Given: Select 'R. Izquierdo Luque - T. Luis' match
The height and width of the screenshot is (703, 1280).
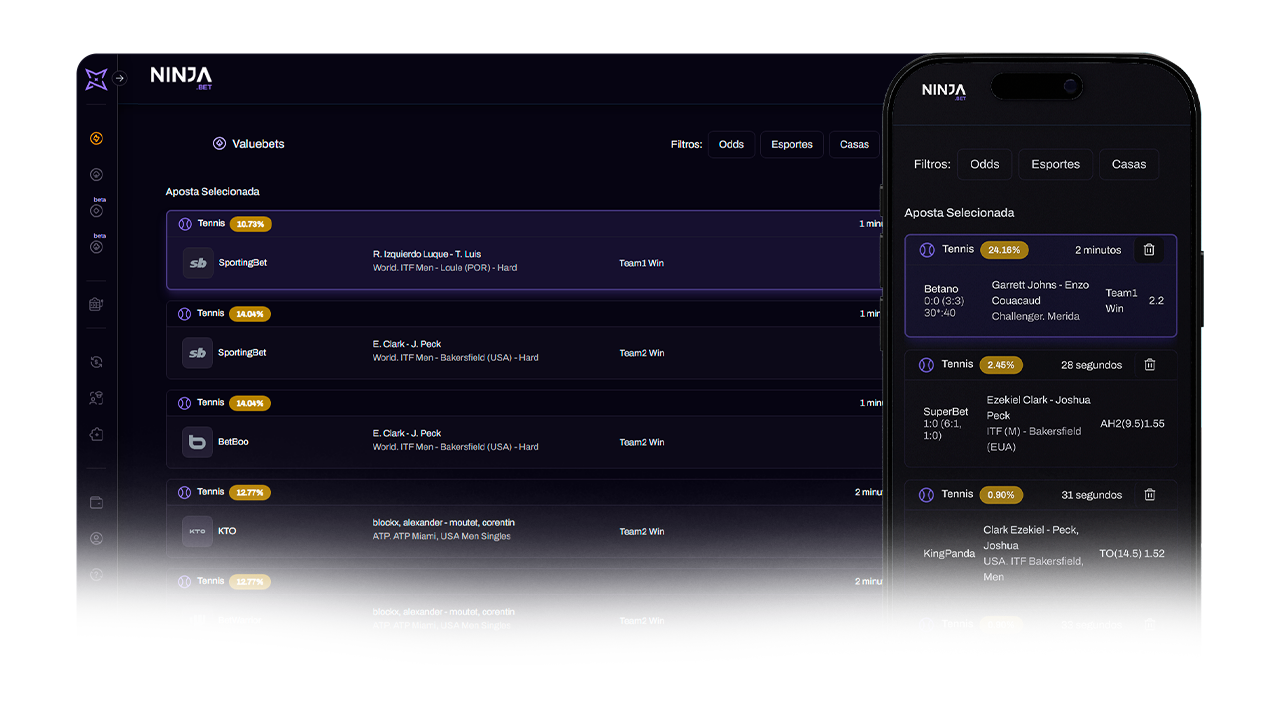Looking at the screenshot, I should (x=427, y=254).
